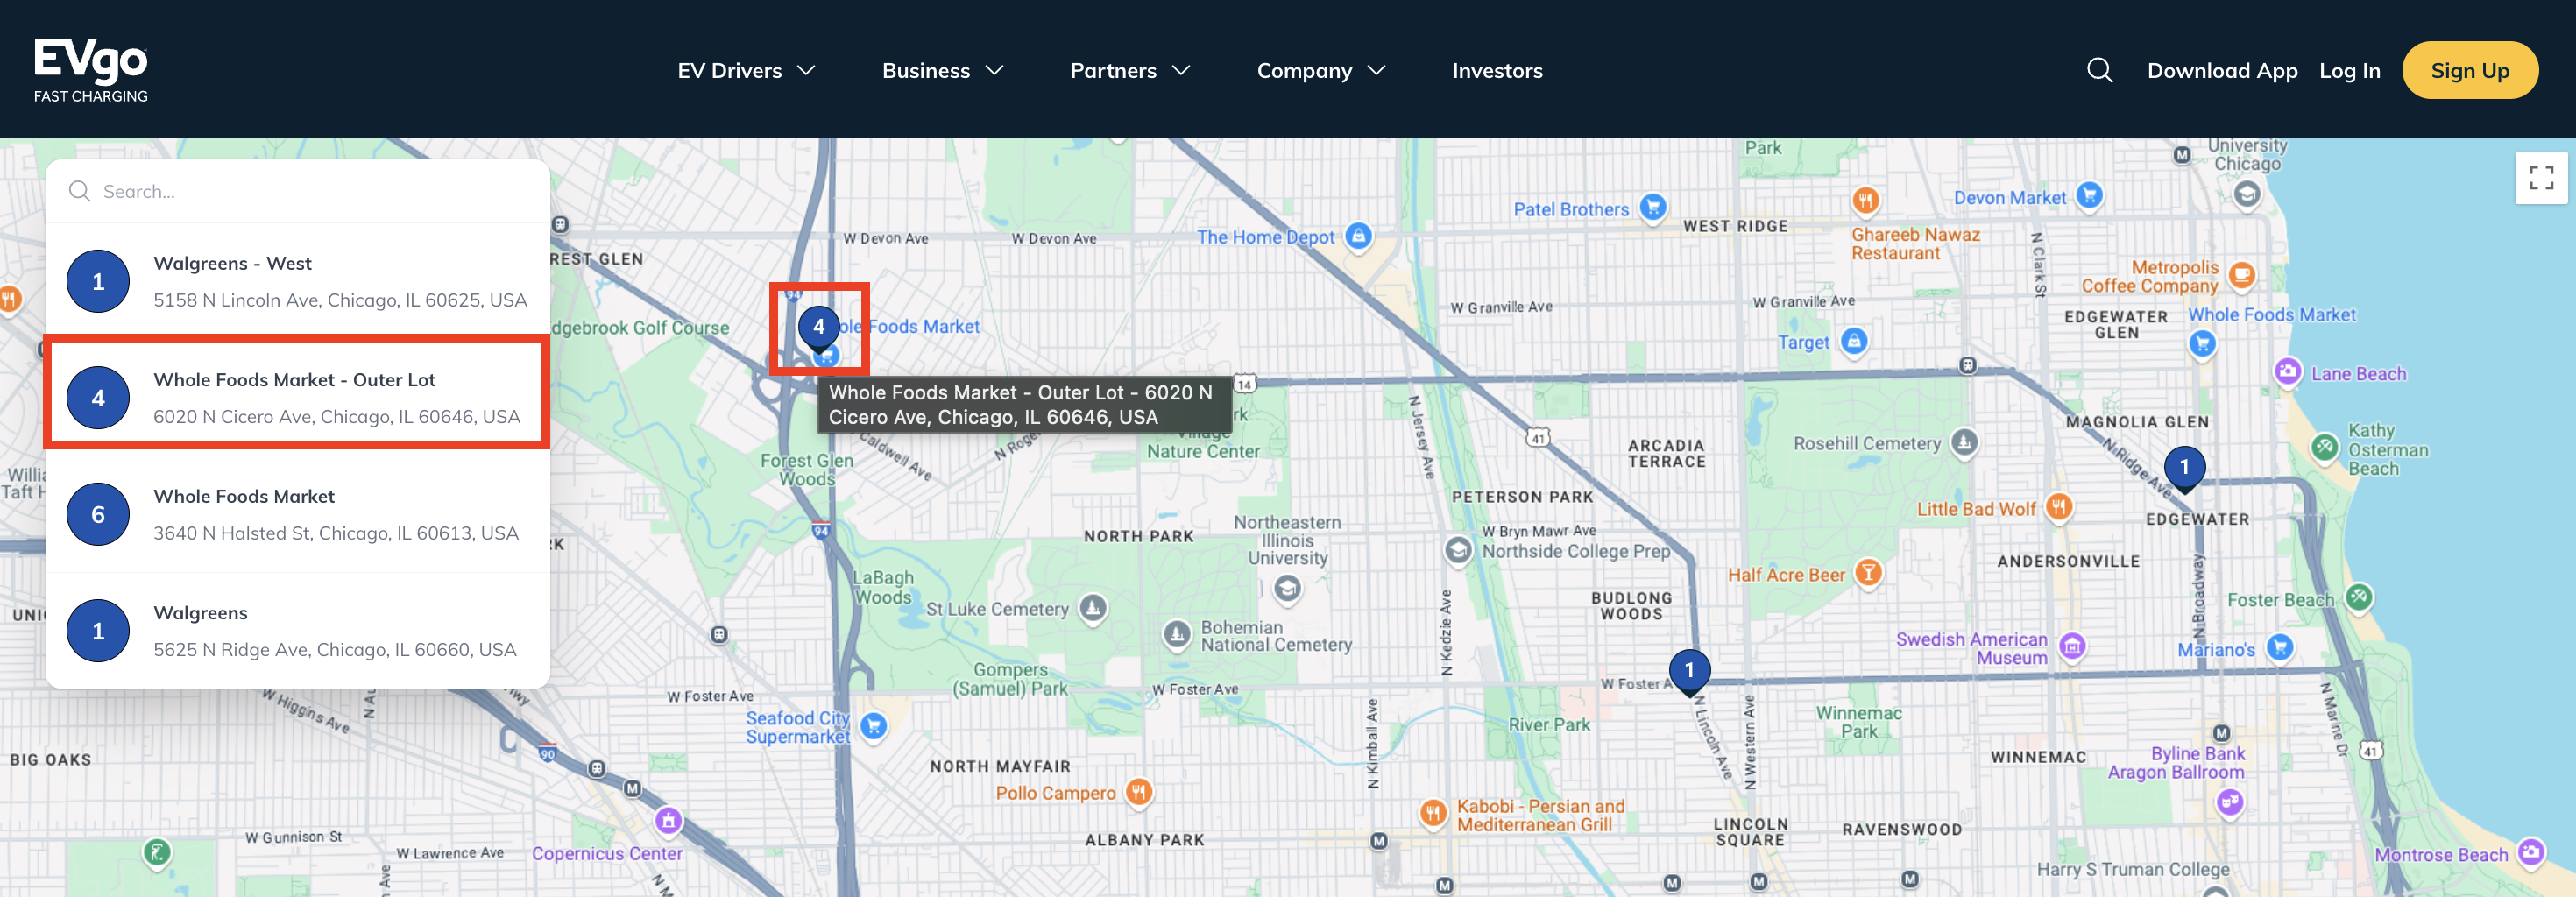Click the Metropolis Coffee Company icon
This screenshot has height=897, width=2576.
2242,275
